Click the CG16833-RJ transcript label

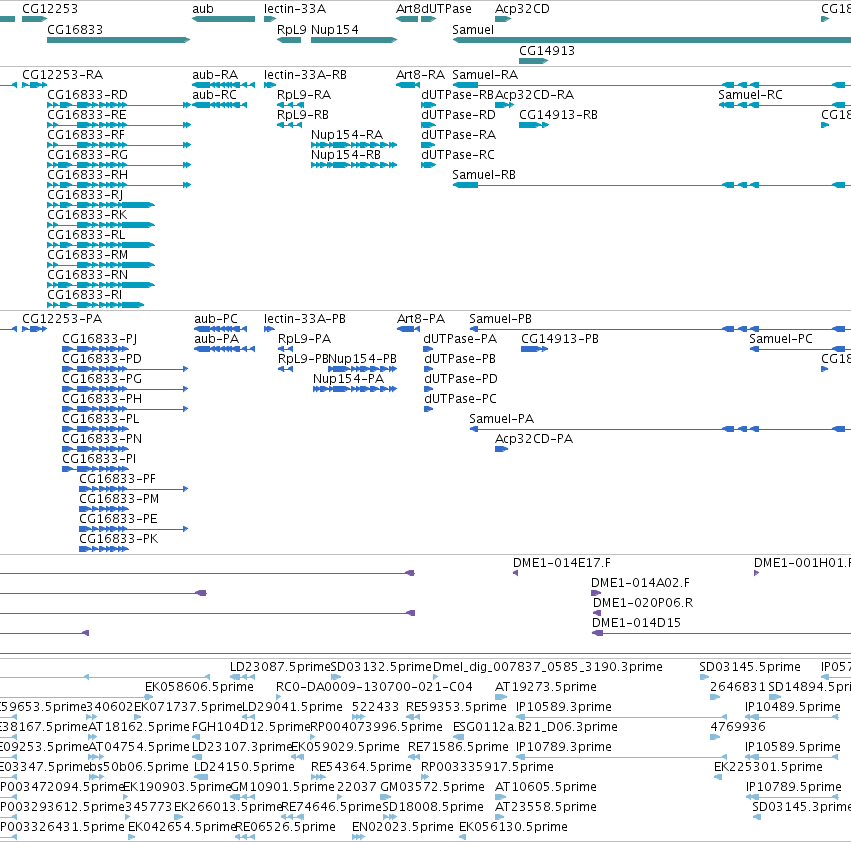pos(85,195)
